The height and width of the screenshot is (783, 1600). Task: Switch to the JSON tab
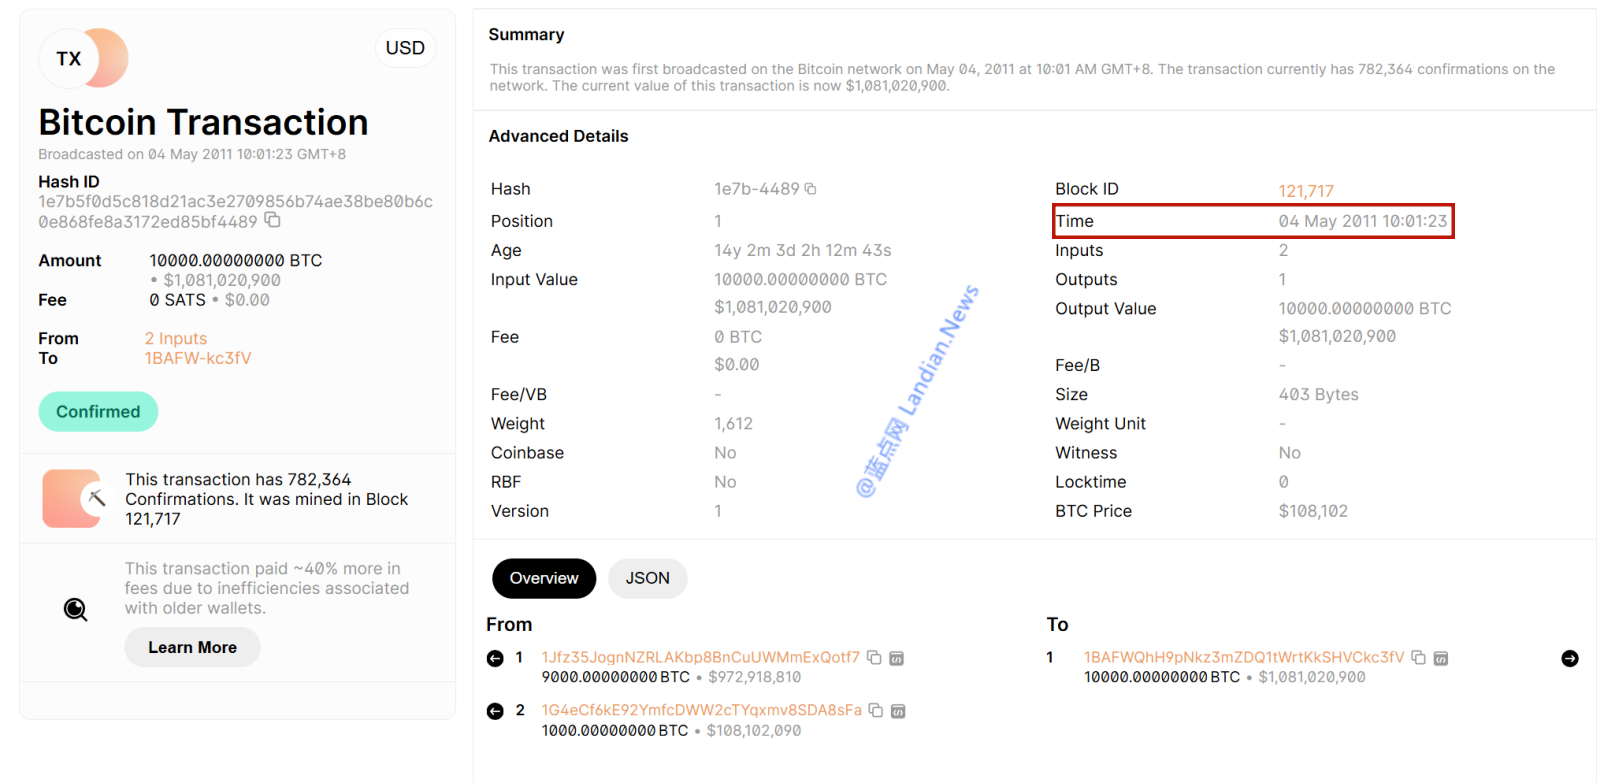[648, 578]
